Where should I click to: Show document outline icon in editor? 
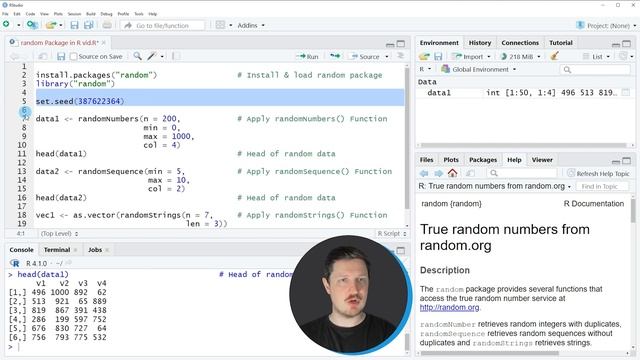coord(401,56)
